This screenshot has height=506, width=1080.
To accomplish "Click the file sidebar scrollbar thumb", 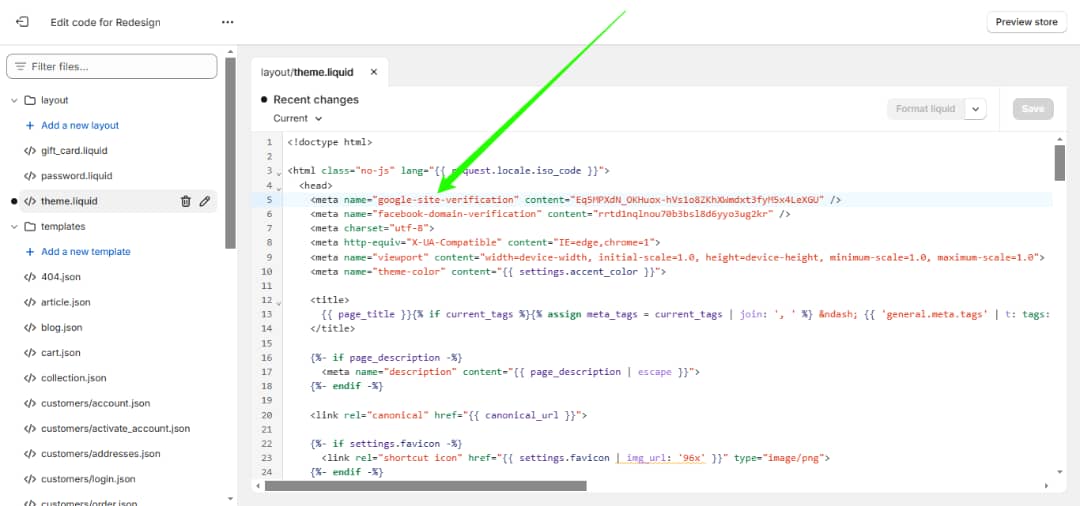I will [231, 153].
